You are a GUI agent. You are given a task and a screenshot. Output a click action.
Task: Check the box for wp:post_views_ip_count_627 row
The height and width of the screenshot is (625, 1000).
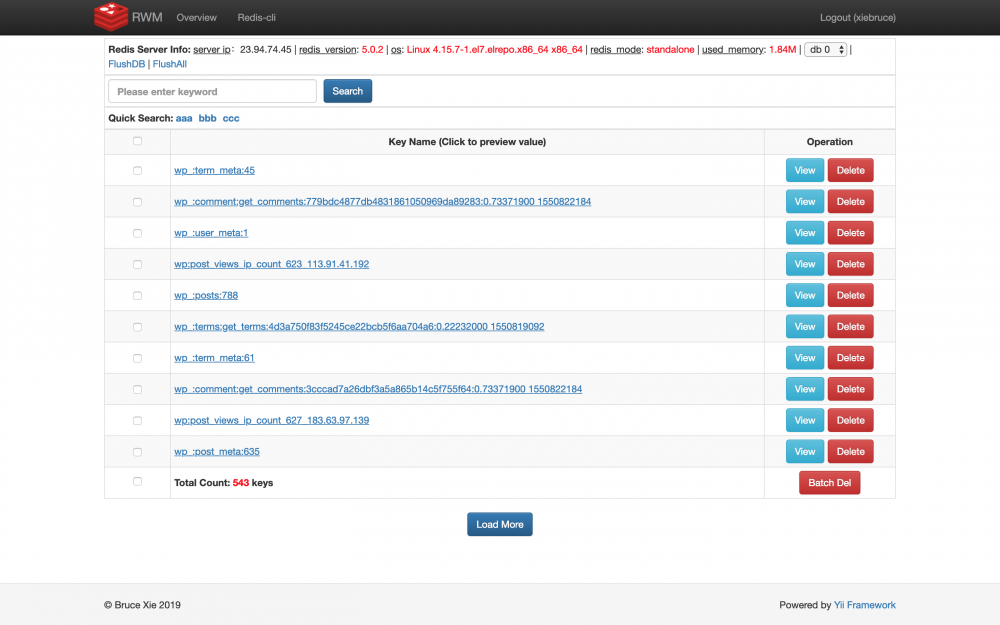pyautogui.click(x=137, y=420)
